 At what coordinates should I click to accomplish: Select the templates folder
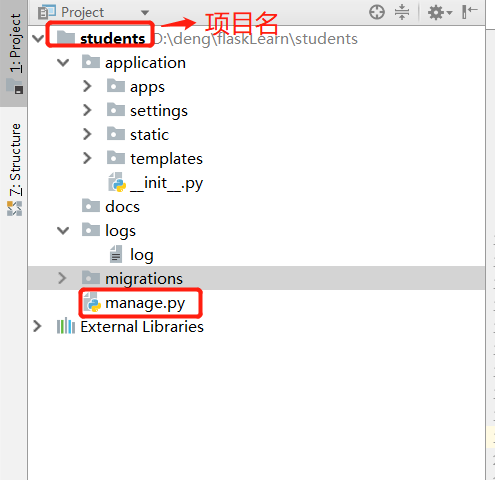pos(166,159)
